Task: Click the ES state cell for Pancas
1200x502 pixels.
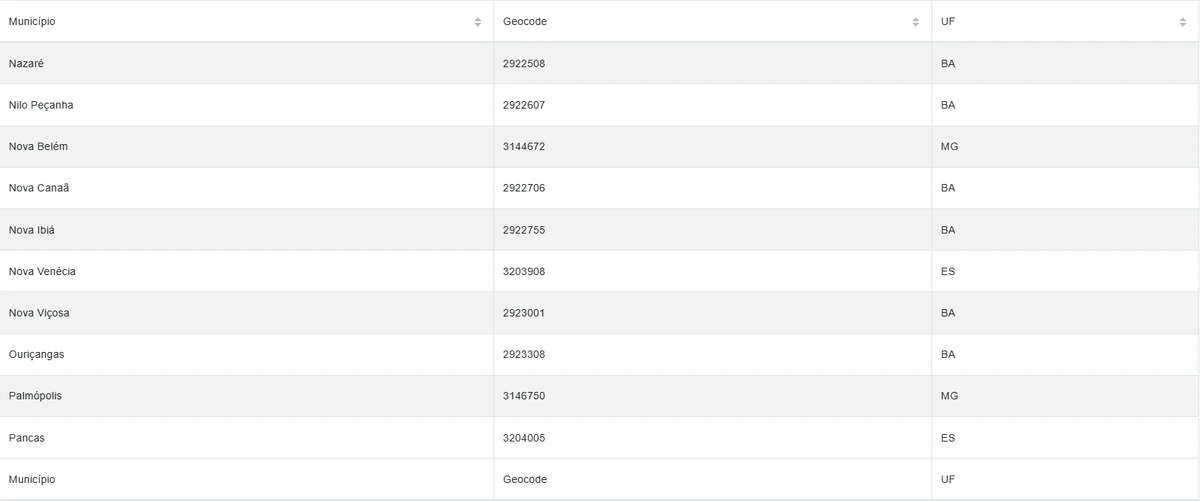Action: click(x=948, y=438)
